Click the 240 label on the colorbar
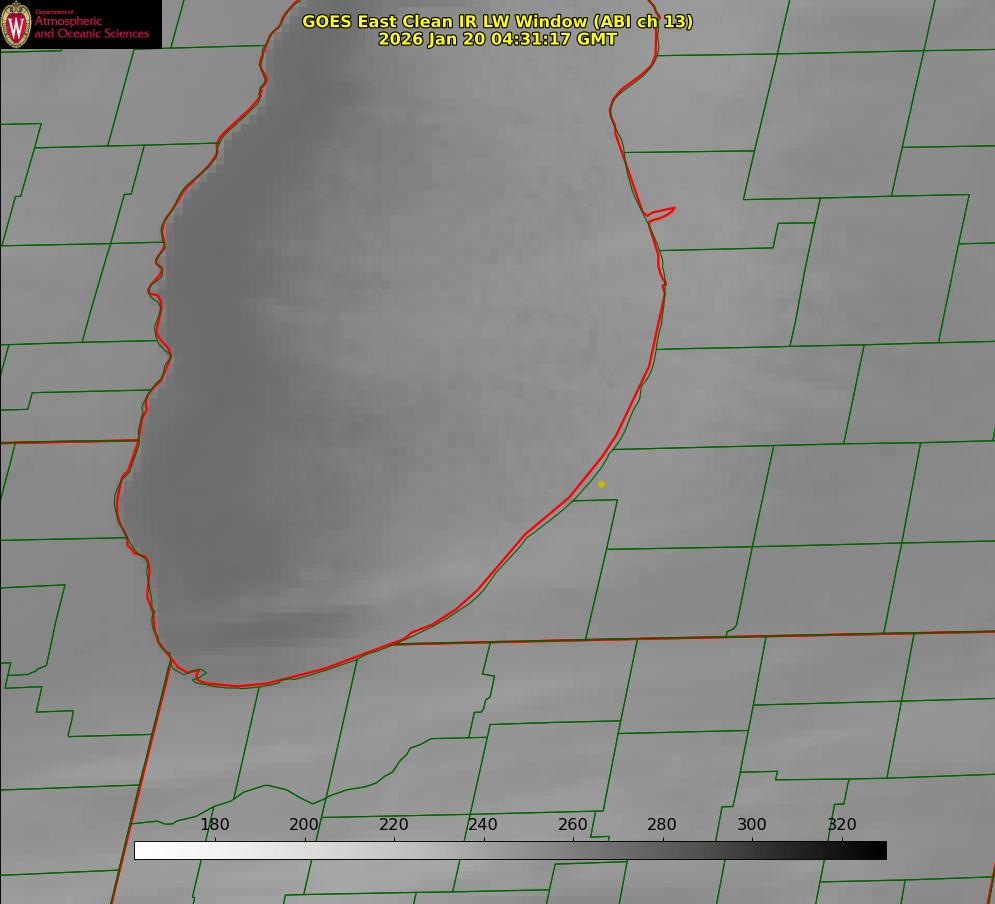This screenshot has width=995, height=904. coord(483,825)
